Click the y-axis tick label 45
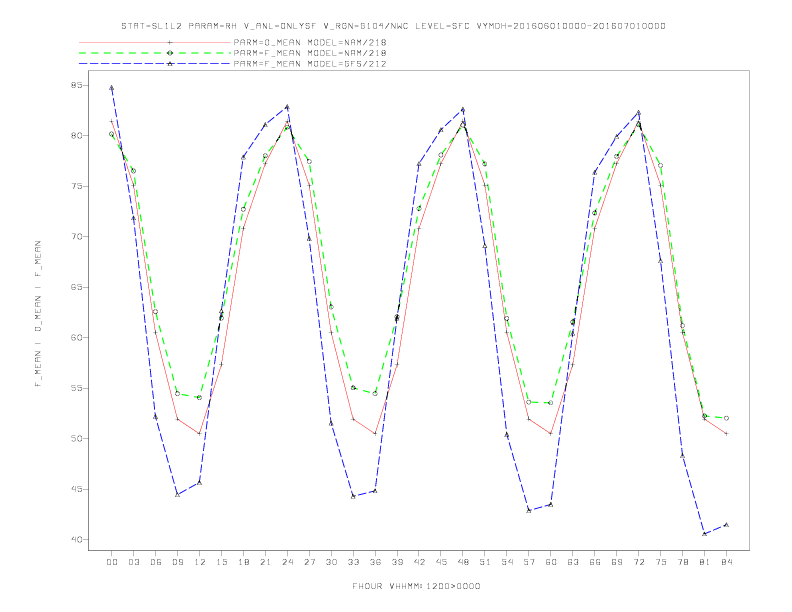 tap(77, 489)
